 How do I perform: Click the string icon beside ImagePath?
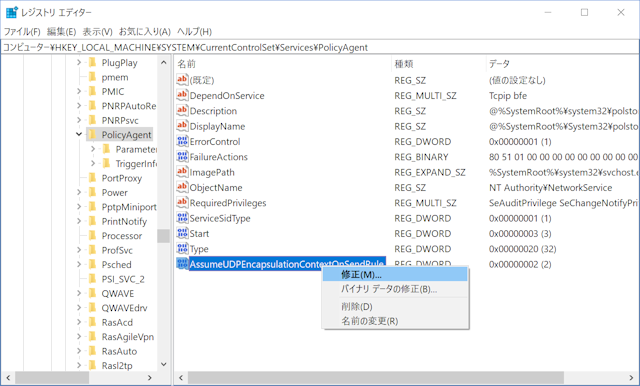(182, 172)
